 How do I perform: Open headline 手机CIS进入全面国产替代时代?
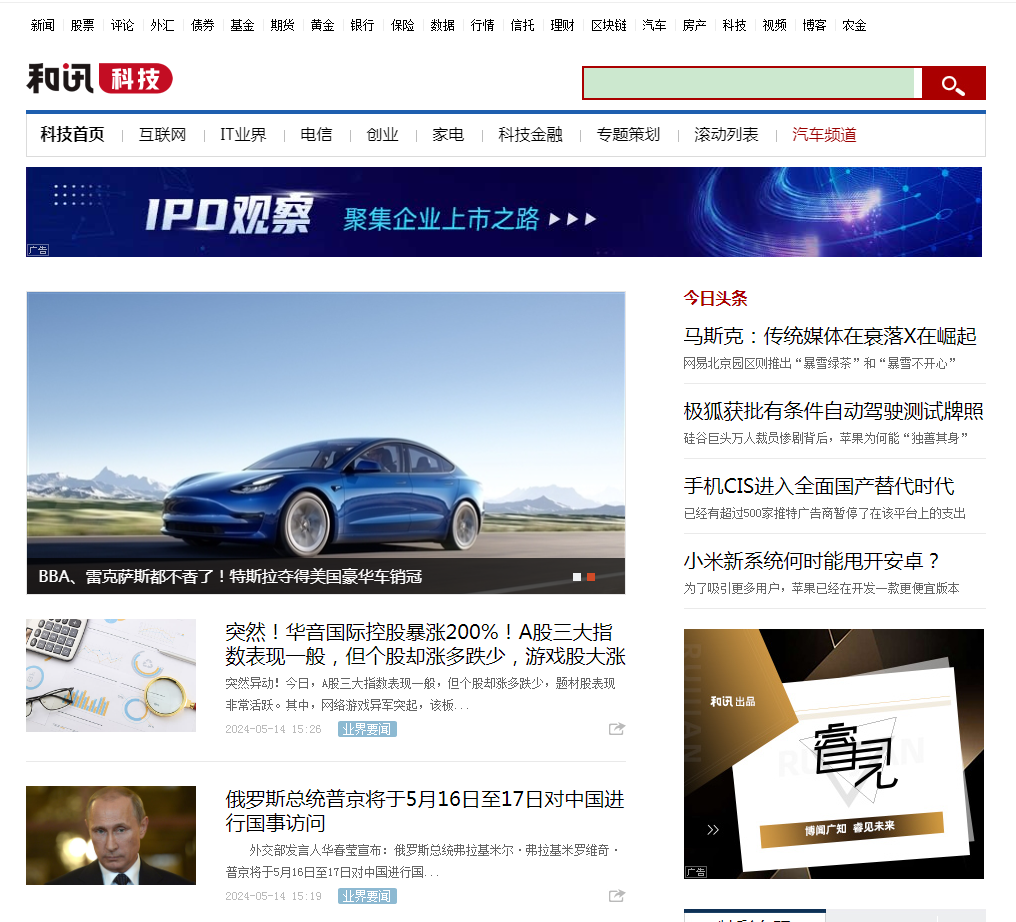pyautogui.click(x=819, y=486)
